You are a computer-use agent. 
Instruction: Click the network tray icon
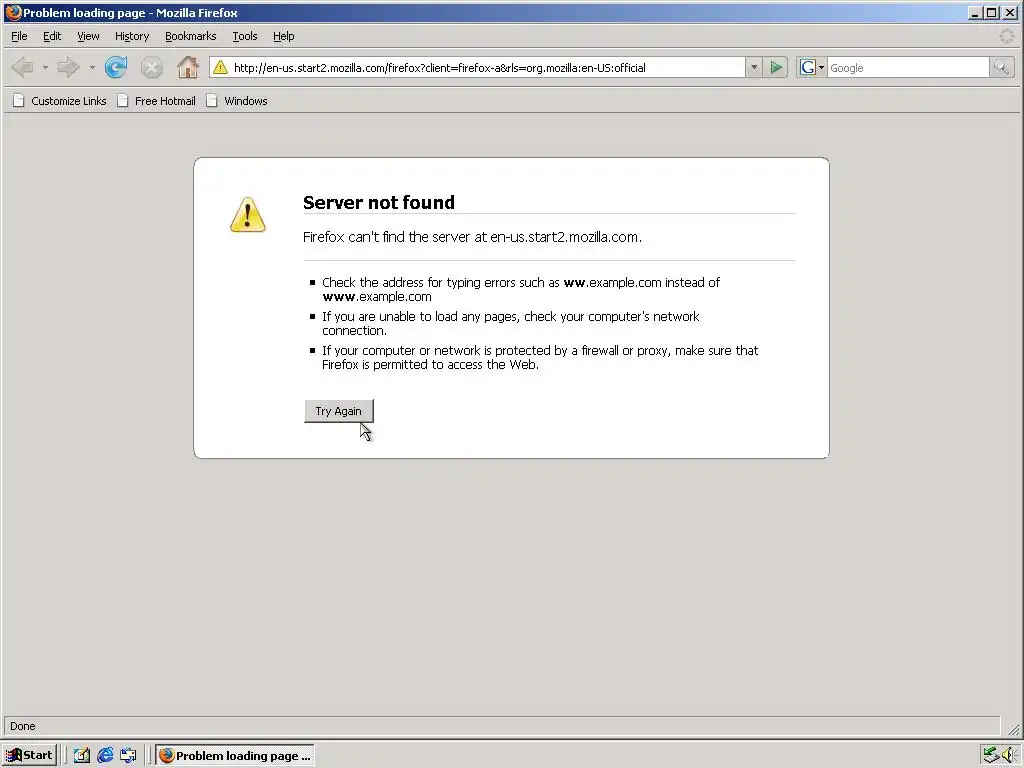tap(991, 756)
